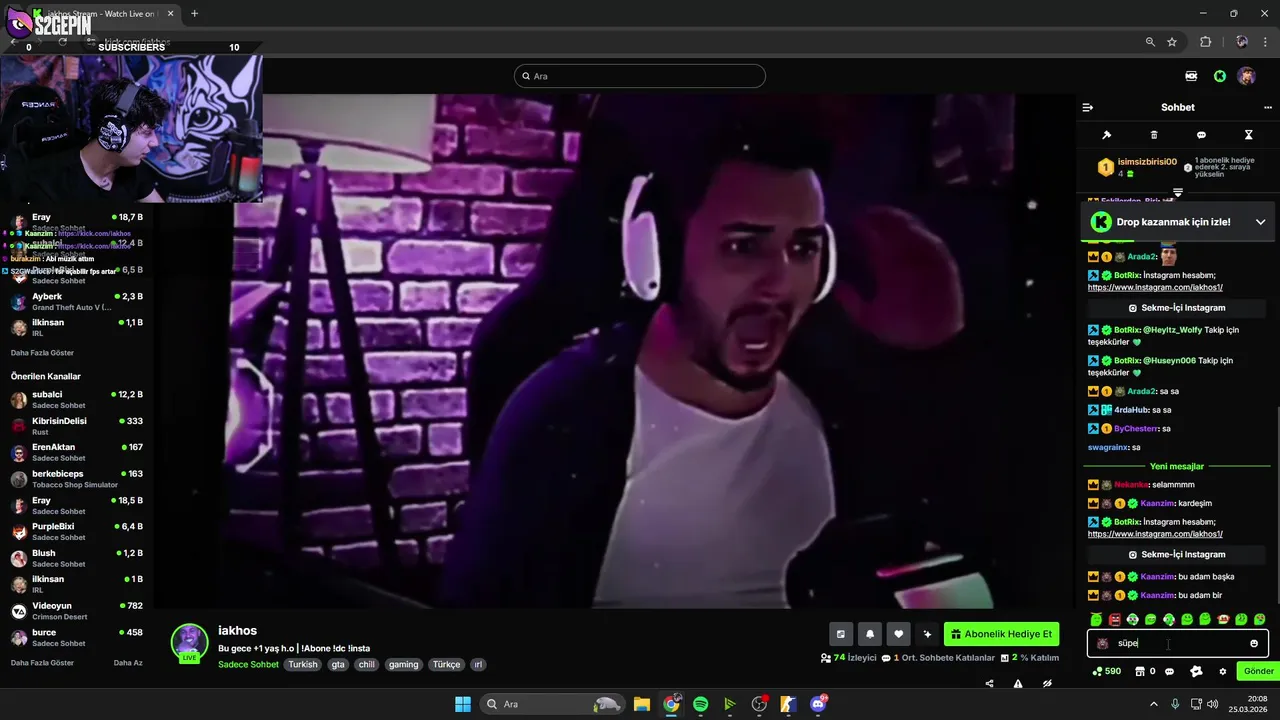Collapse the Sohbet chat panel arrow icon

1088,107
